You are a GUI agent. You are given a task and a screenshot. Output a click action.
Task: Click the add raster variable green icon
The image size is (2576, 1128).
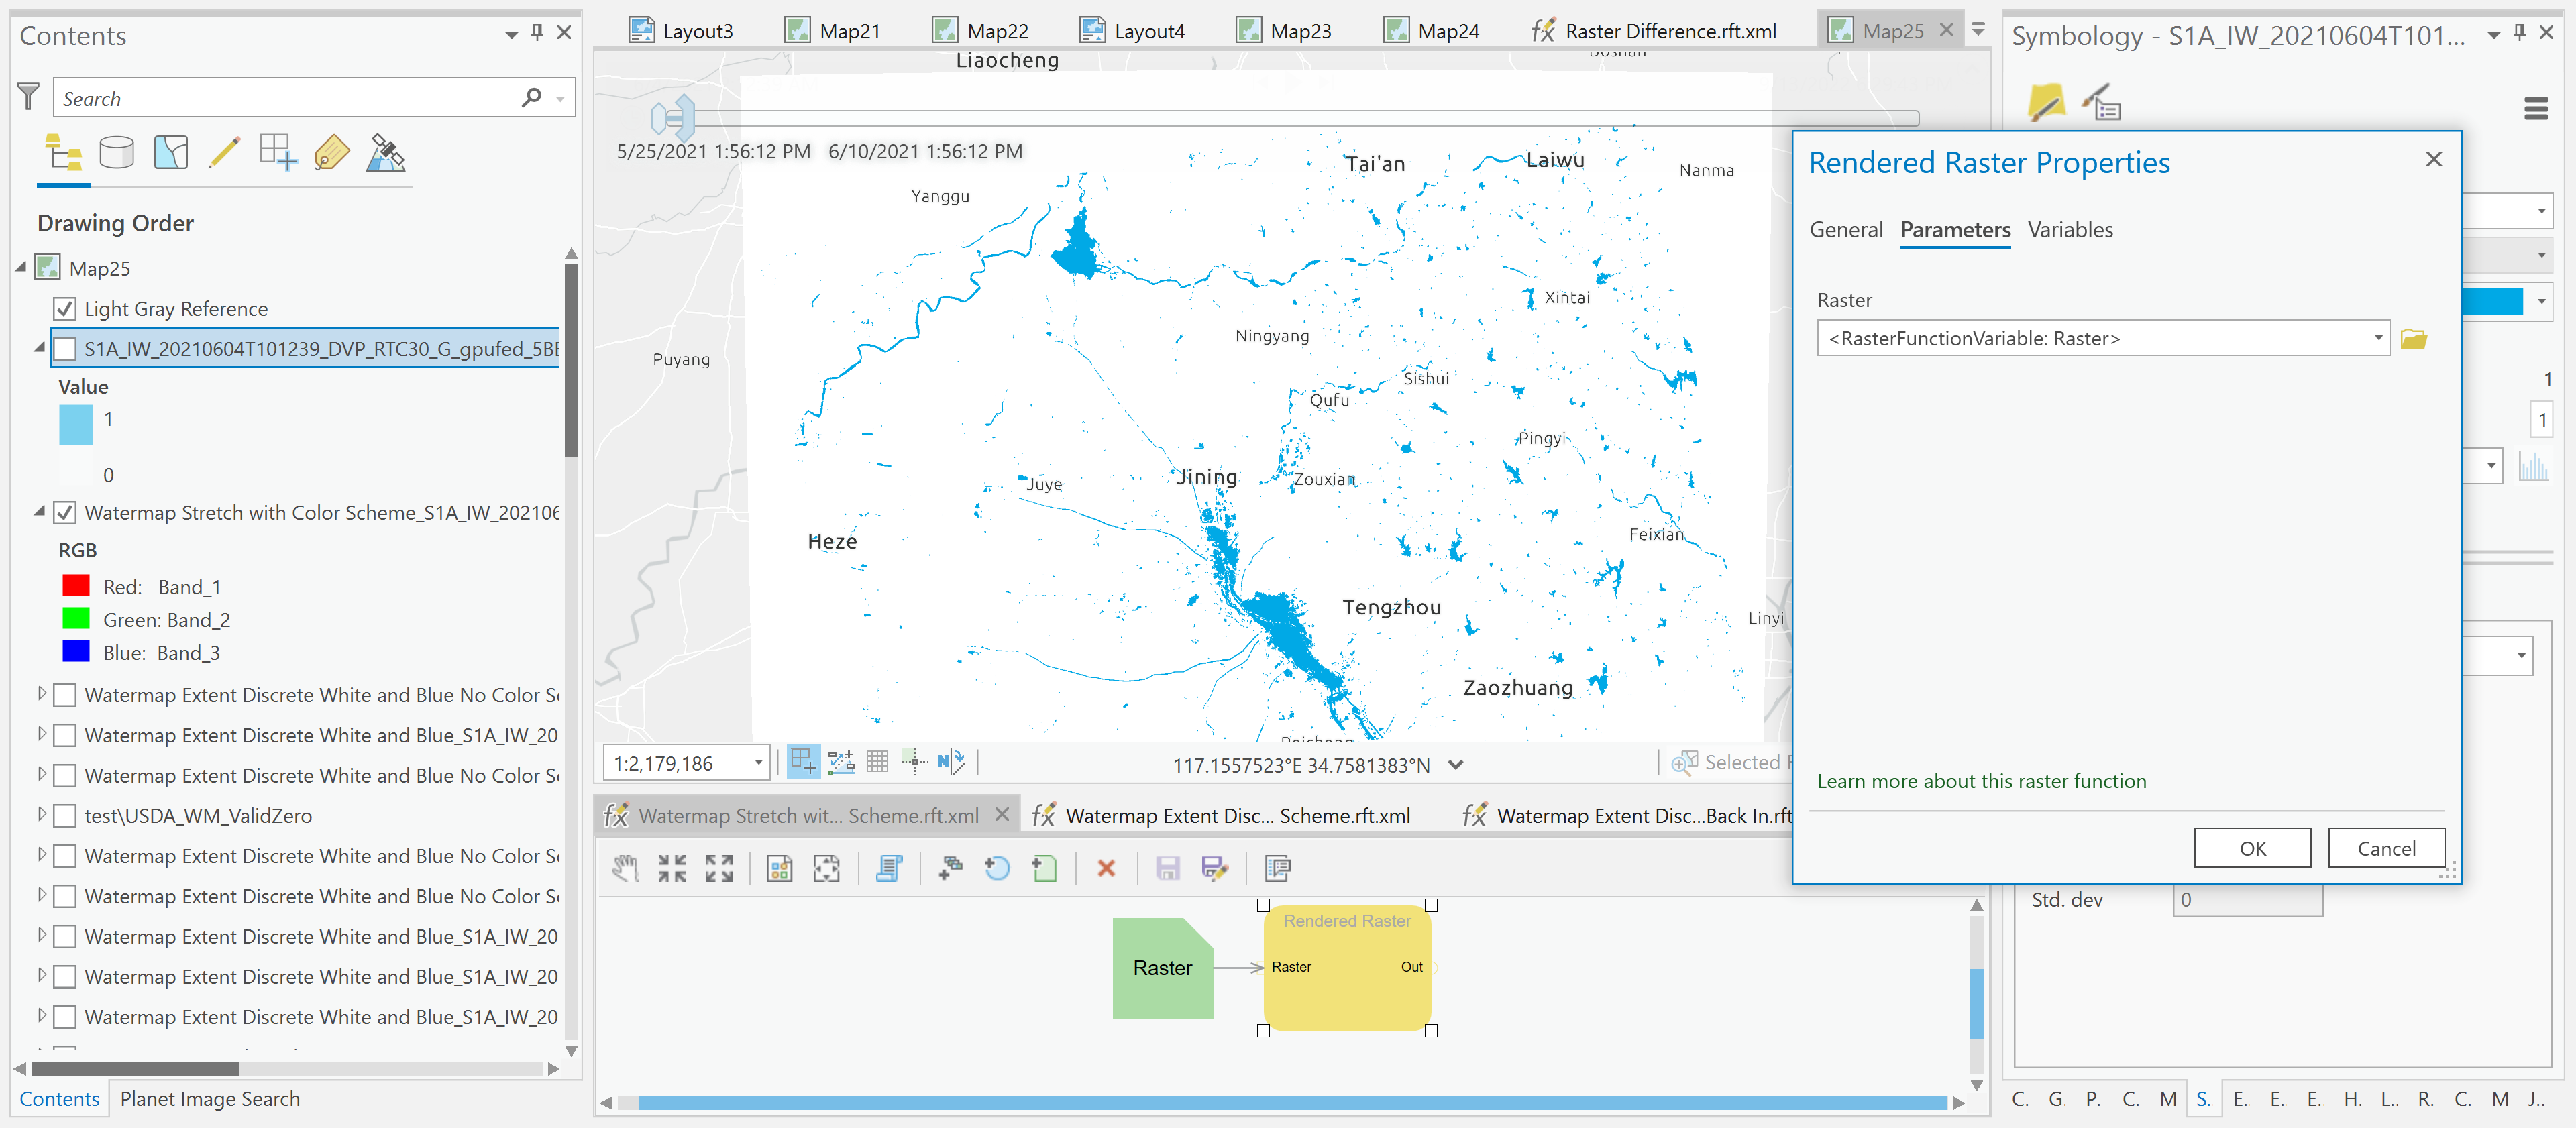tap(1044, 868)
